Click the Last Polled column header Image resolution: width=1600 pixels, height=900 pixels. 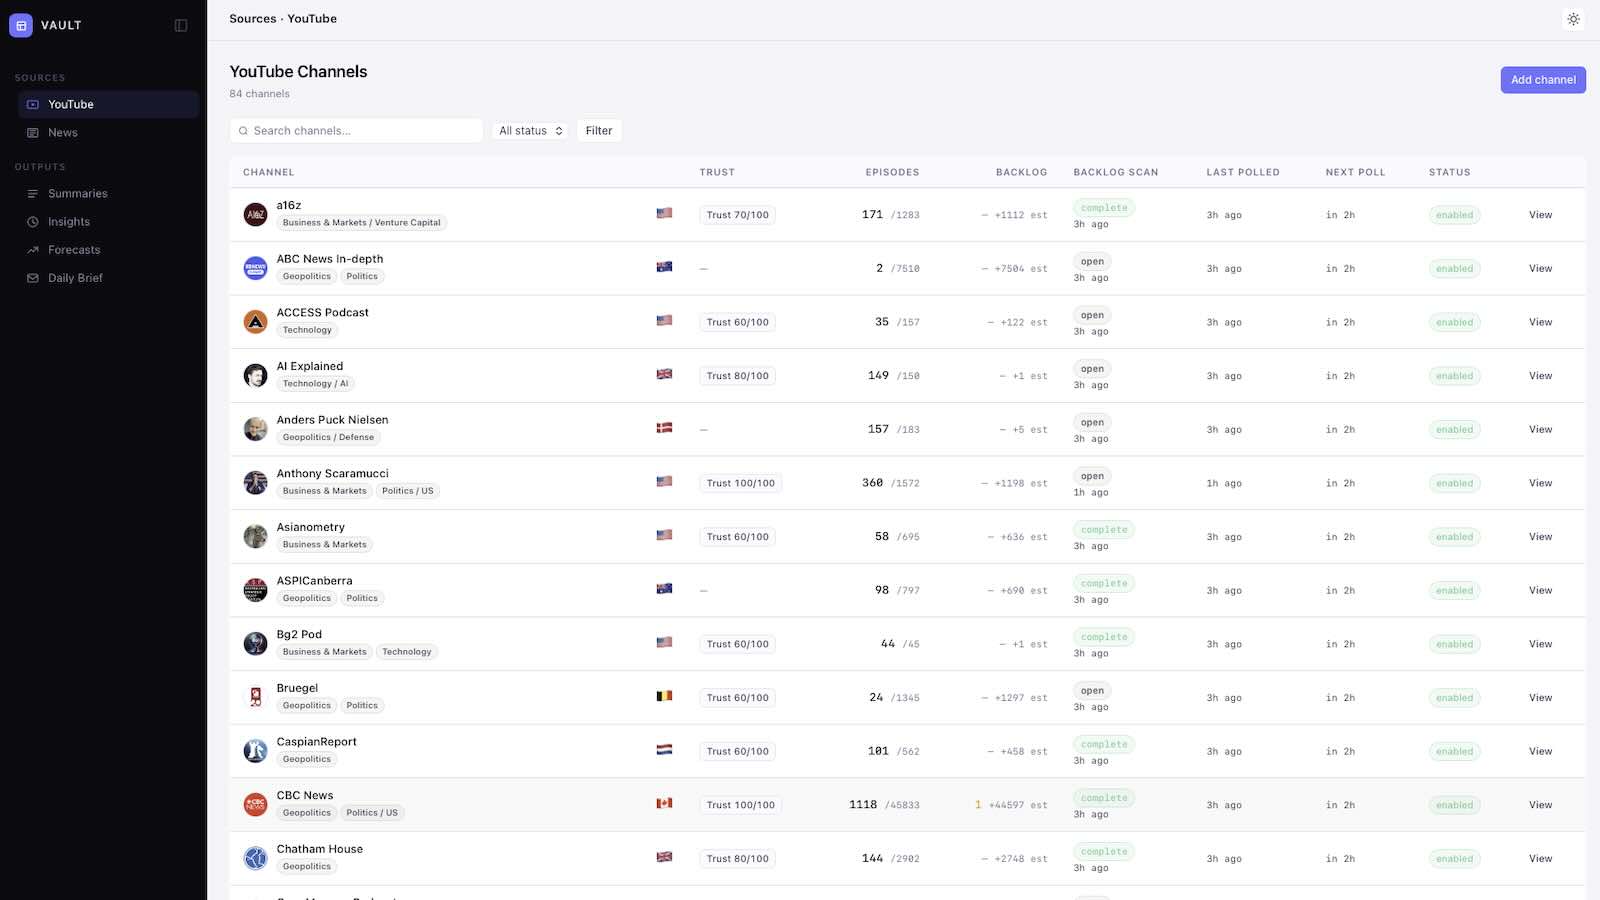[x=1243, y=172]
